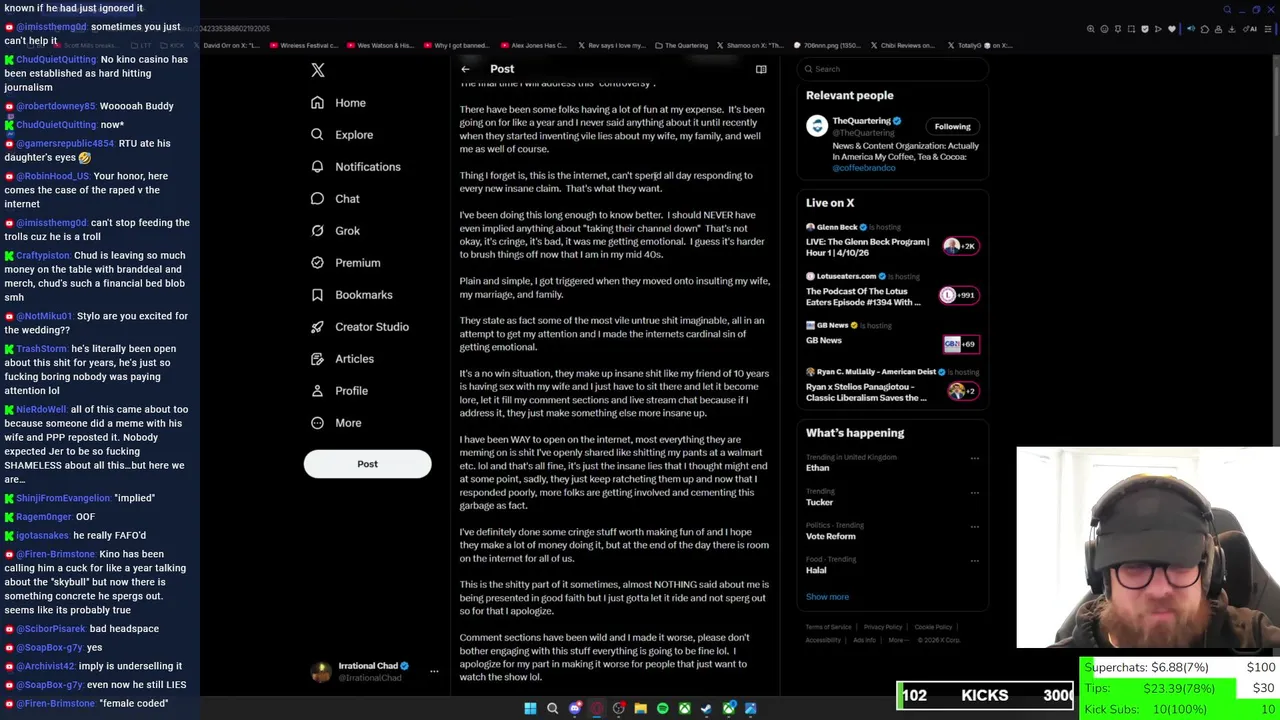Viewport: 1280px width, 720px height.
Task: Click the browser zoom magnifier icon
Action: [x=1090, y=29]
